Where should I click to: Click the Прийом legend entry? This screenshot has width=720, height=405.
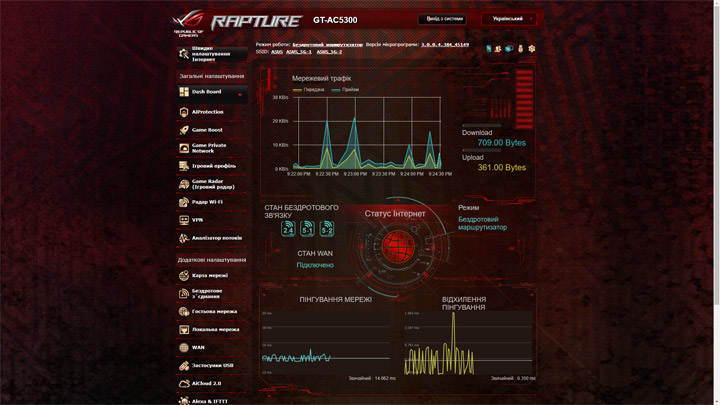pyautogui.click(x=345, y=90)
